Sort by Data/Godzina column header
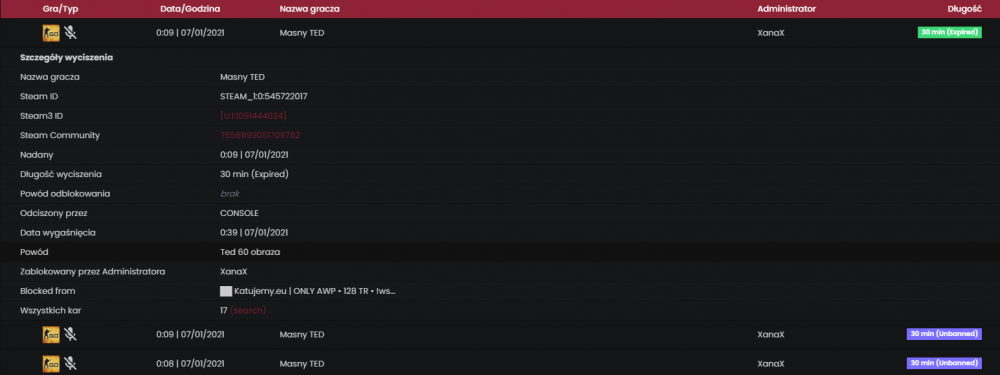 point(189,9)
